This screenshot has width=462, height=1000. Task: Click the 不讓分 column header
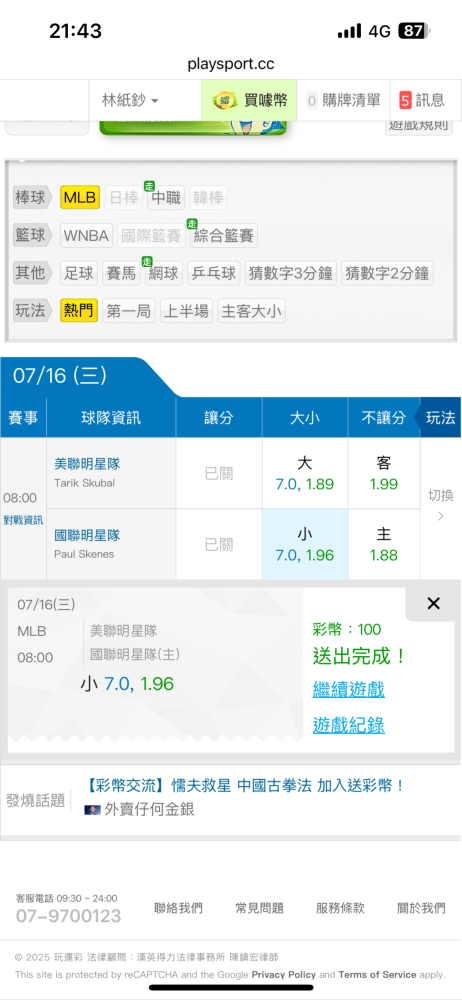[x=383, y=418]
